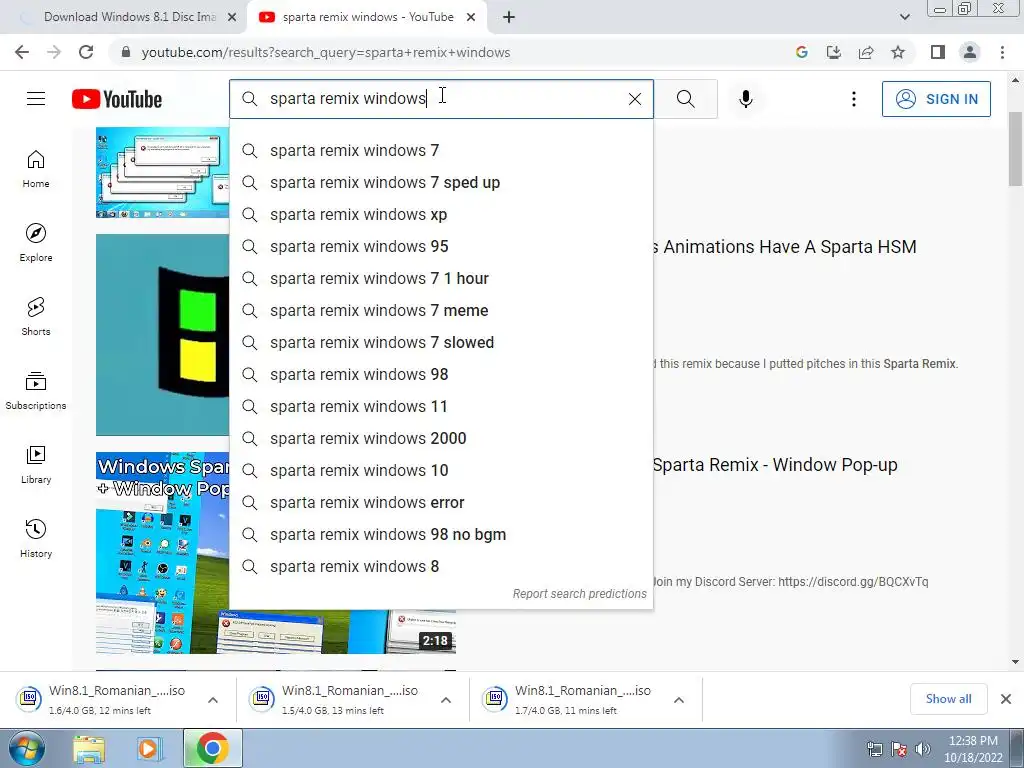The image size is (1024, 768).
Task: Pick suggestion 'sparta remix windows 7 meme'
Action: pyautogui.click(x=441, y=310)
